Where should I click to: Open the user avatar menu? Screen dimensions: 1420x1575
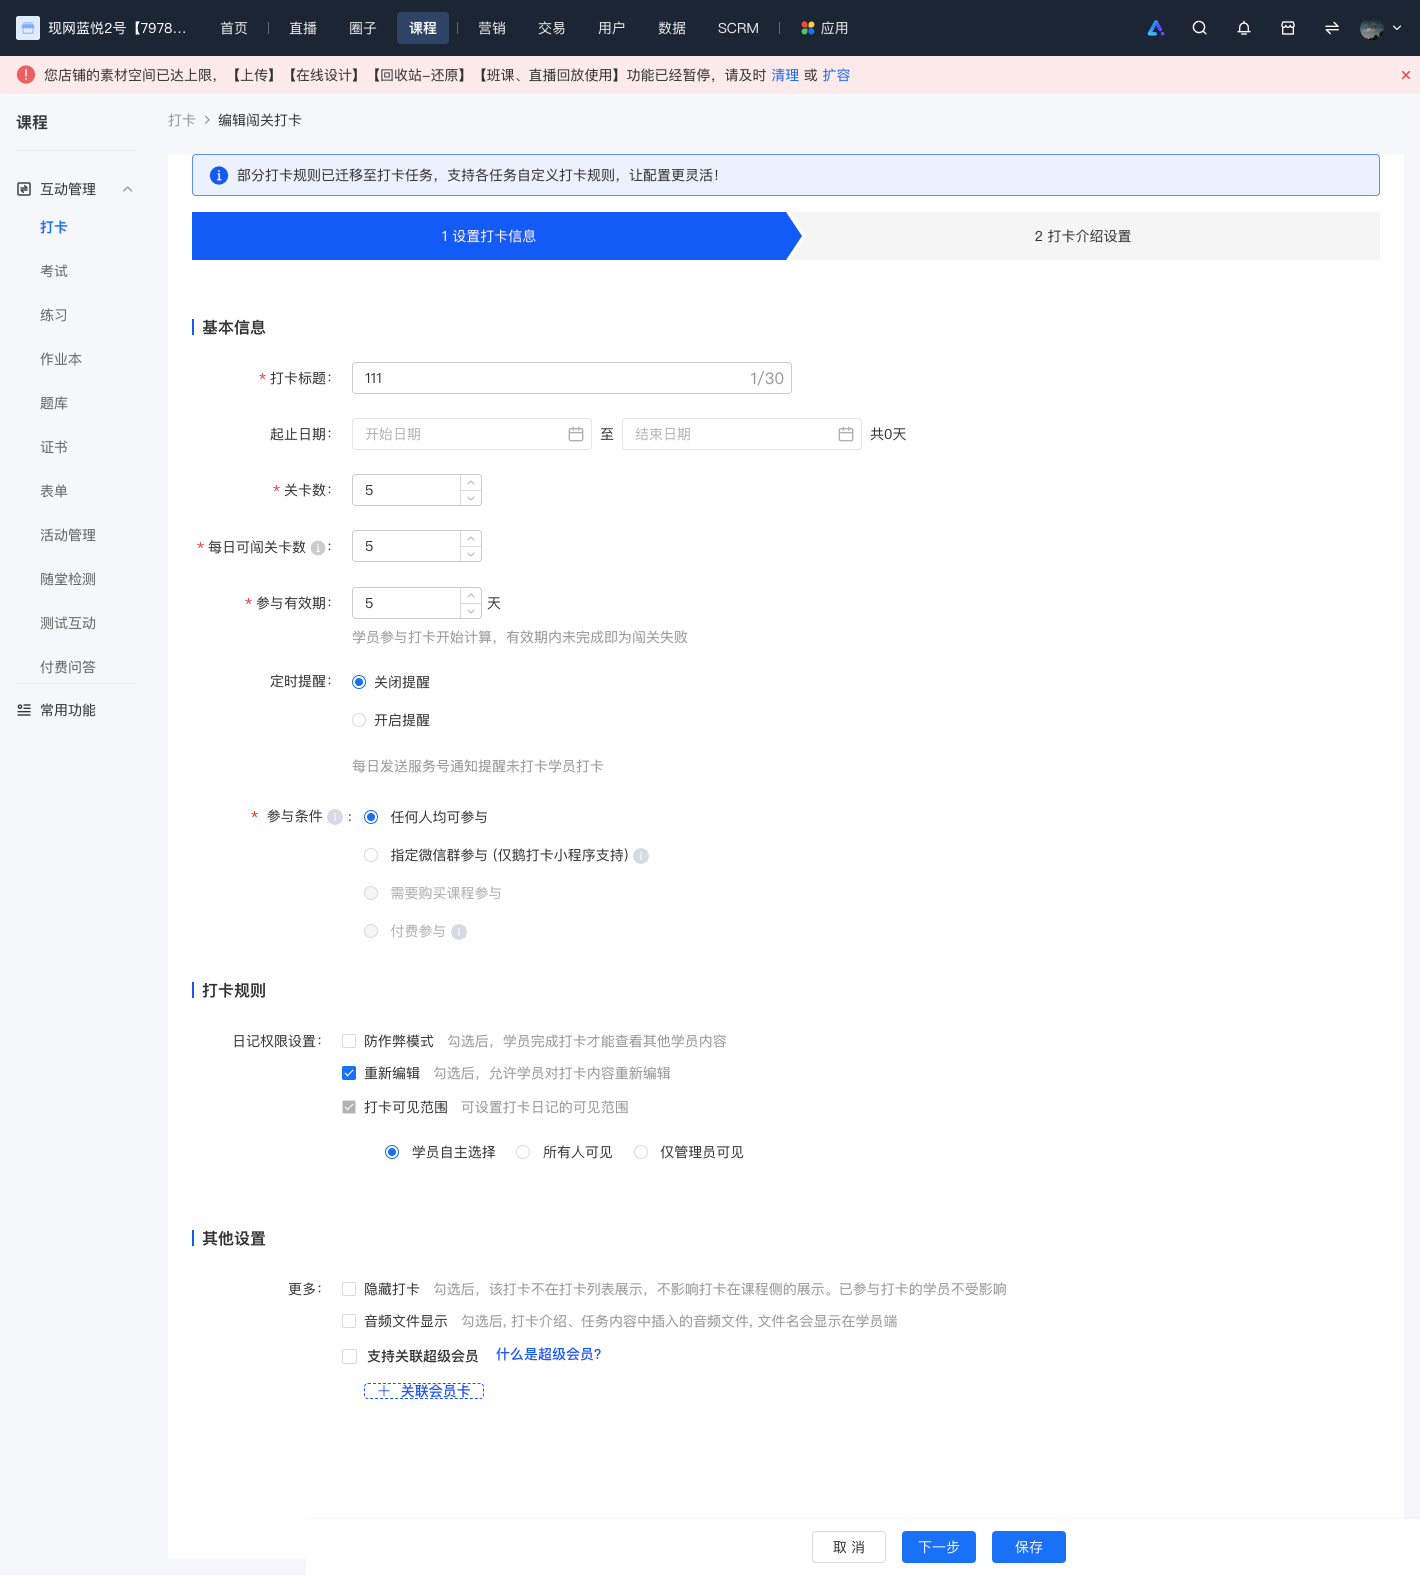(1372, 28)
